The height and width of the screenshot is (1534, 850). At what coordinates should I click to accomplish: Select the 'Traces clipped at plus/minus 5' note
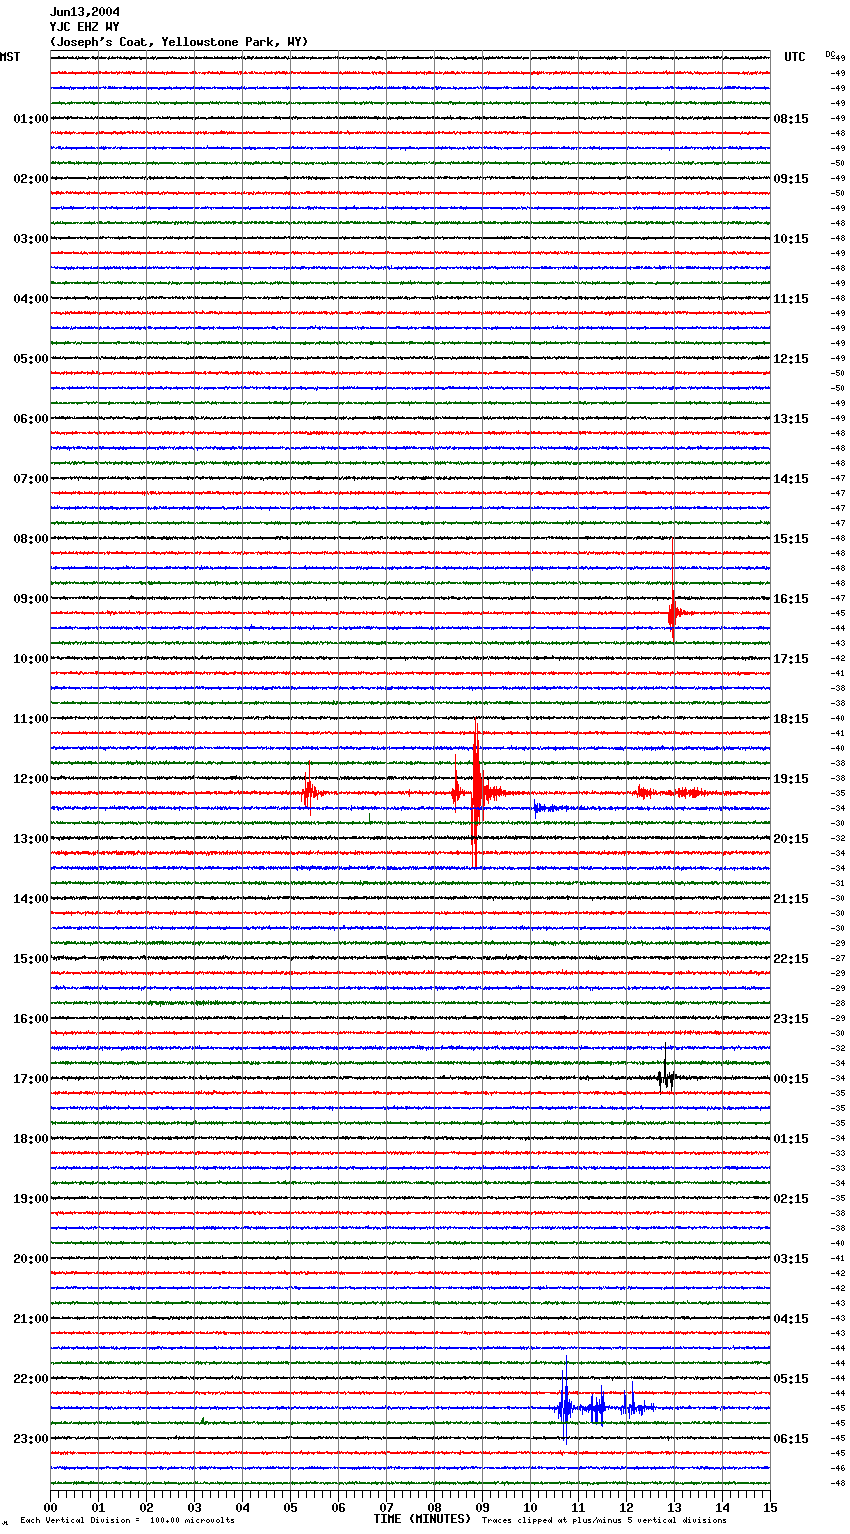pyautogui.click(x=604, y=1520)
